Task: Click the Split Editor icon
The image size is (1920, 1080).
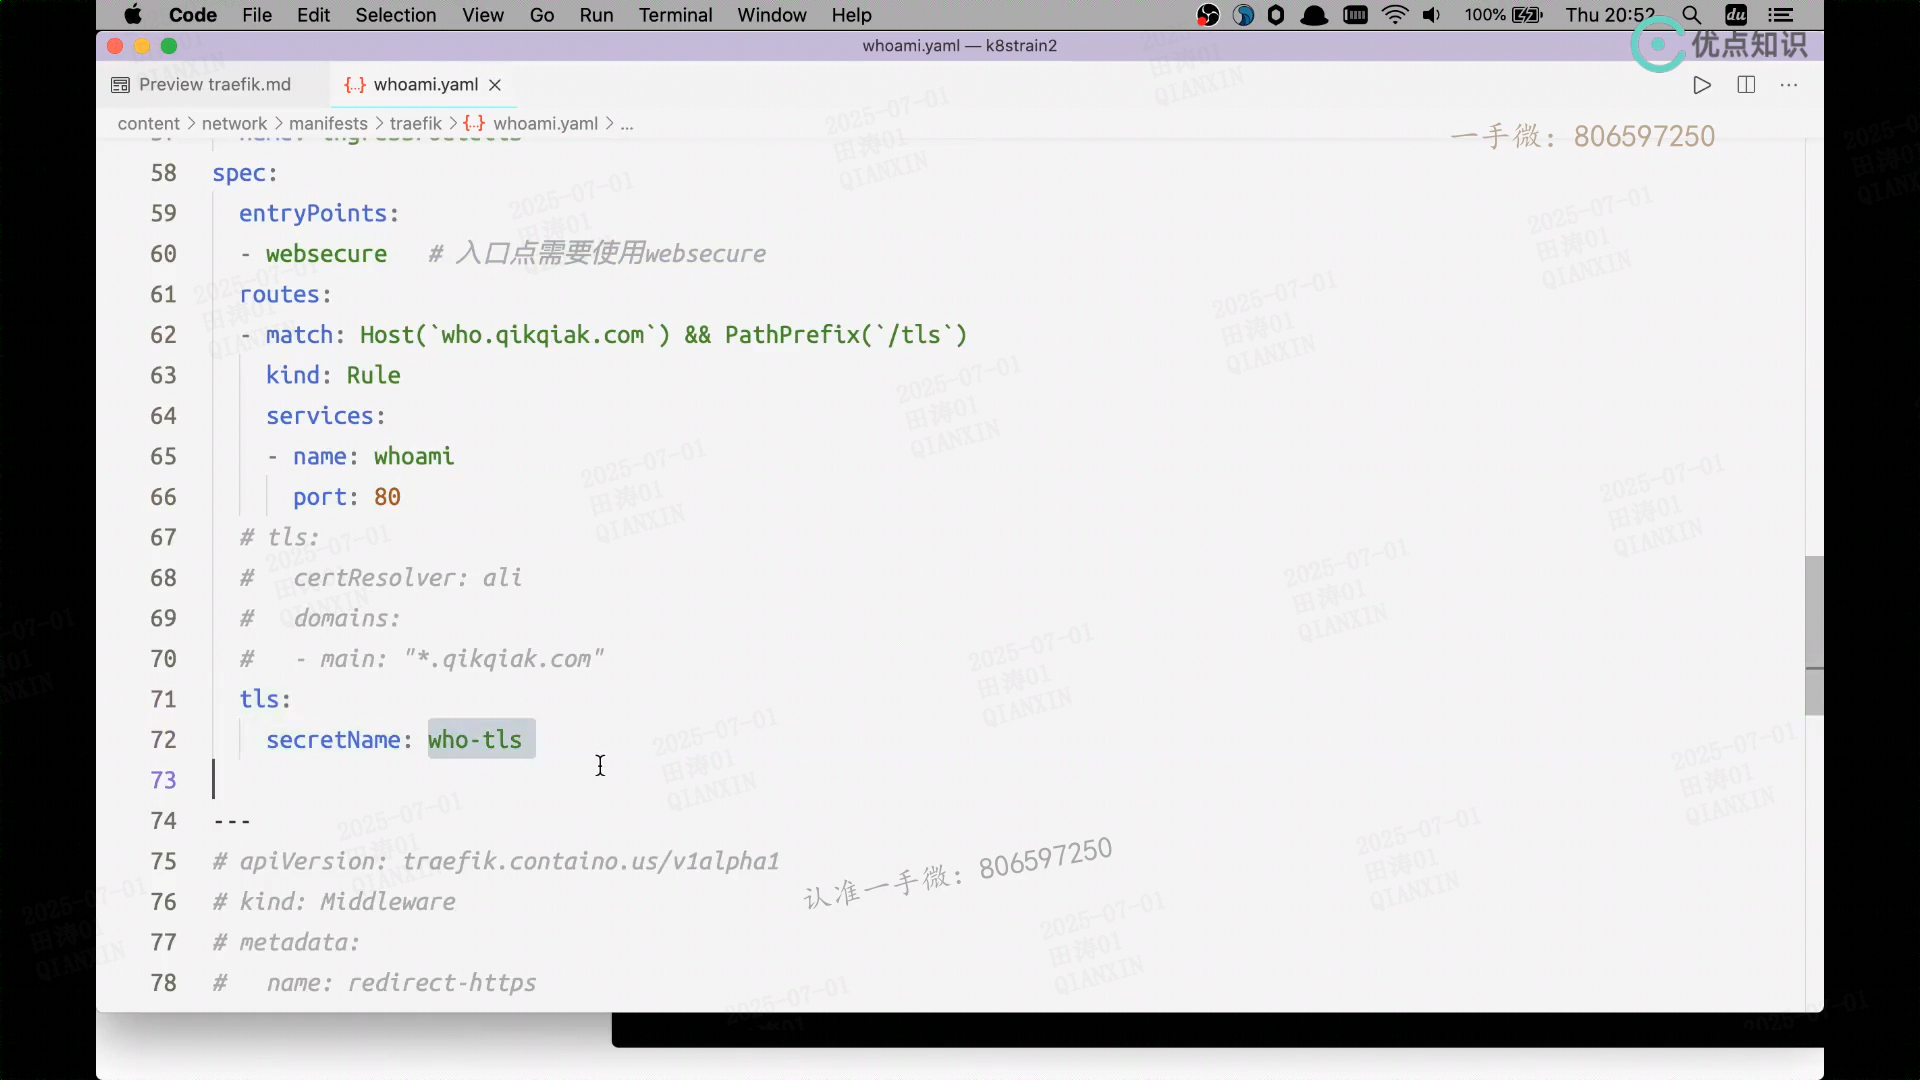Action: [1746, 85]
